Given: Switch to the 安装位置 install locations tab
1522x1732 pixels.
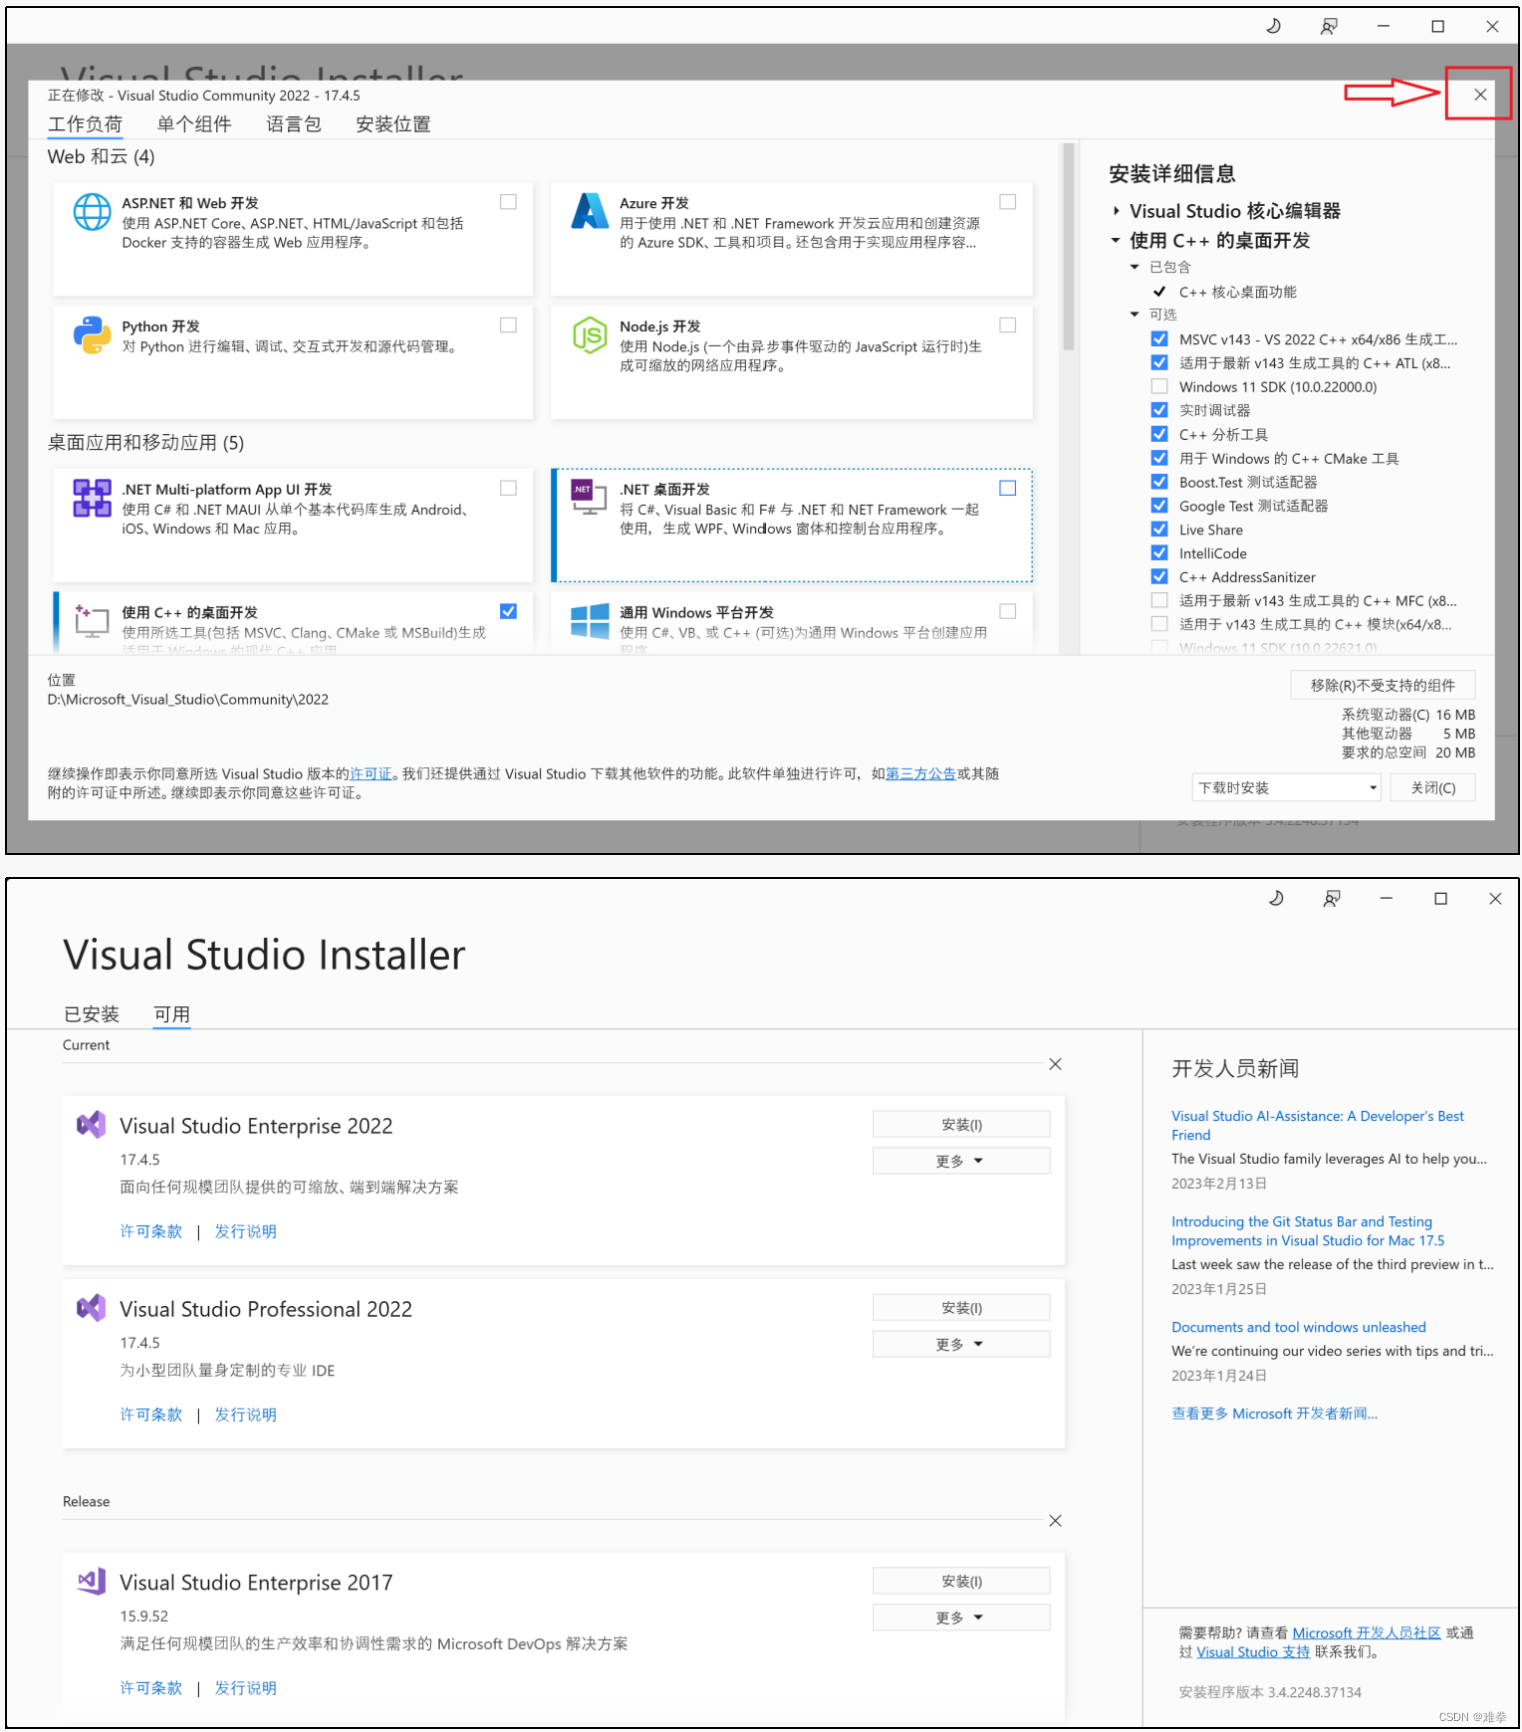Looking at the screenshot, I should (x=393, y=124).
